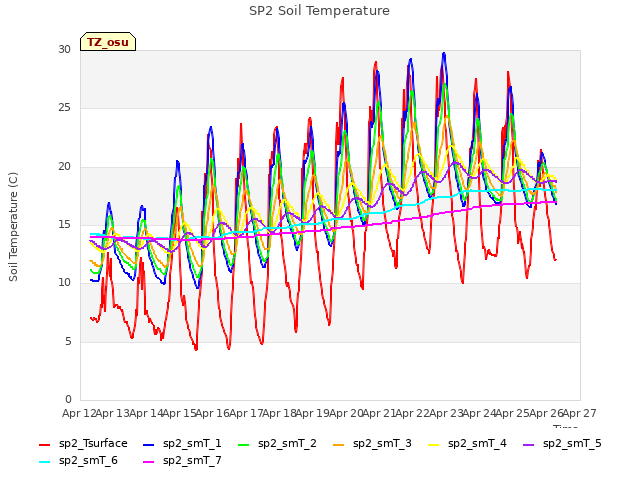Screen dimensions: 640x480
Task: Click magenta swatch beside sp2_smT_7
Action: click(149, 462)
